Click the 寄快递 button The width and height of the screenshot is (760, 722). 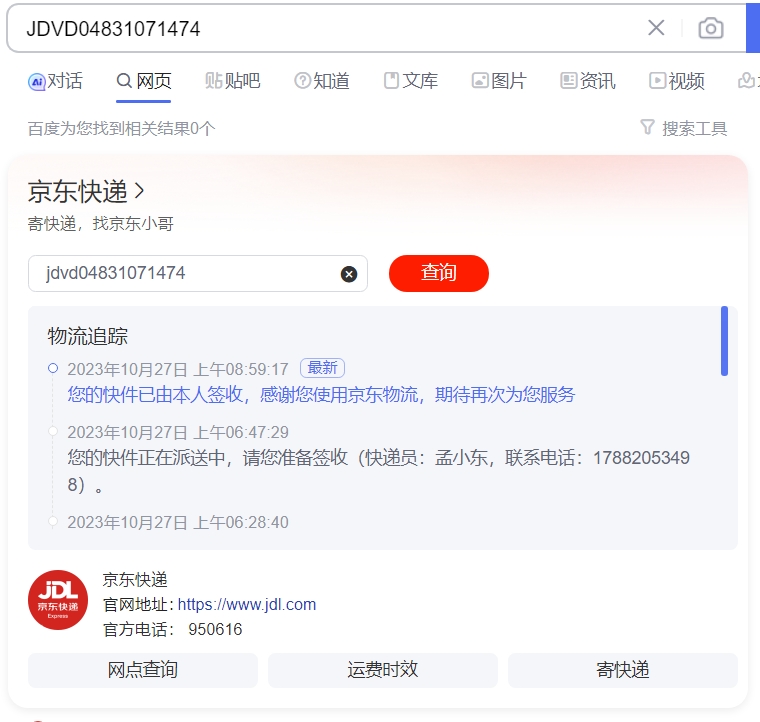pos(622,670)
